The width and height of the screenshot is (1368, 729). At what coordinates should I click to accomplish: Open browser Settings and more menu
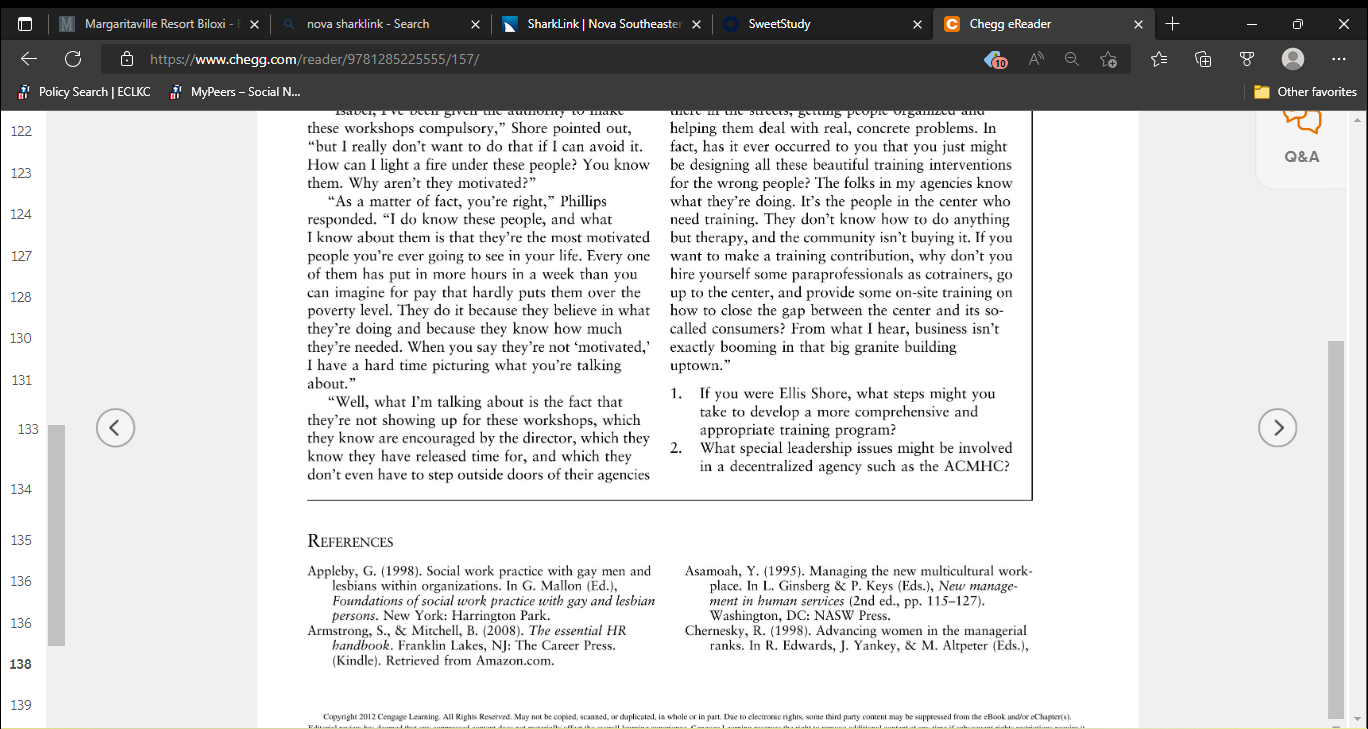(x=1338, y=59)
